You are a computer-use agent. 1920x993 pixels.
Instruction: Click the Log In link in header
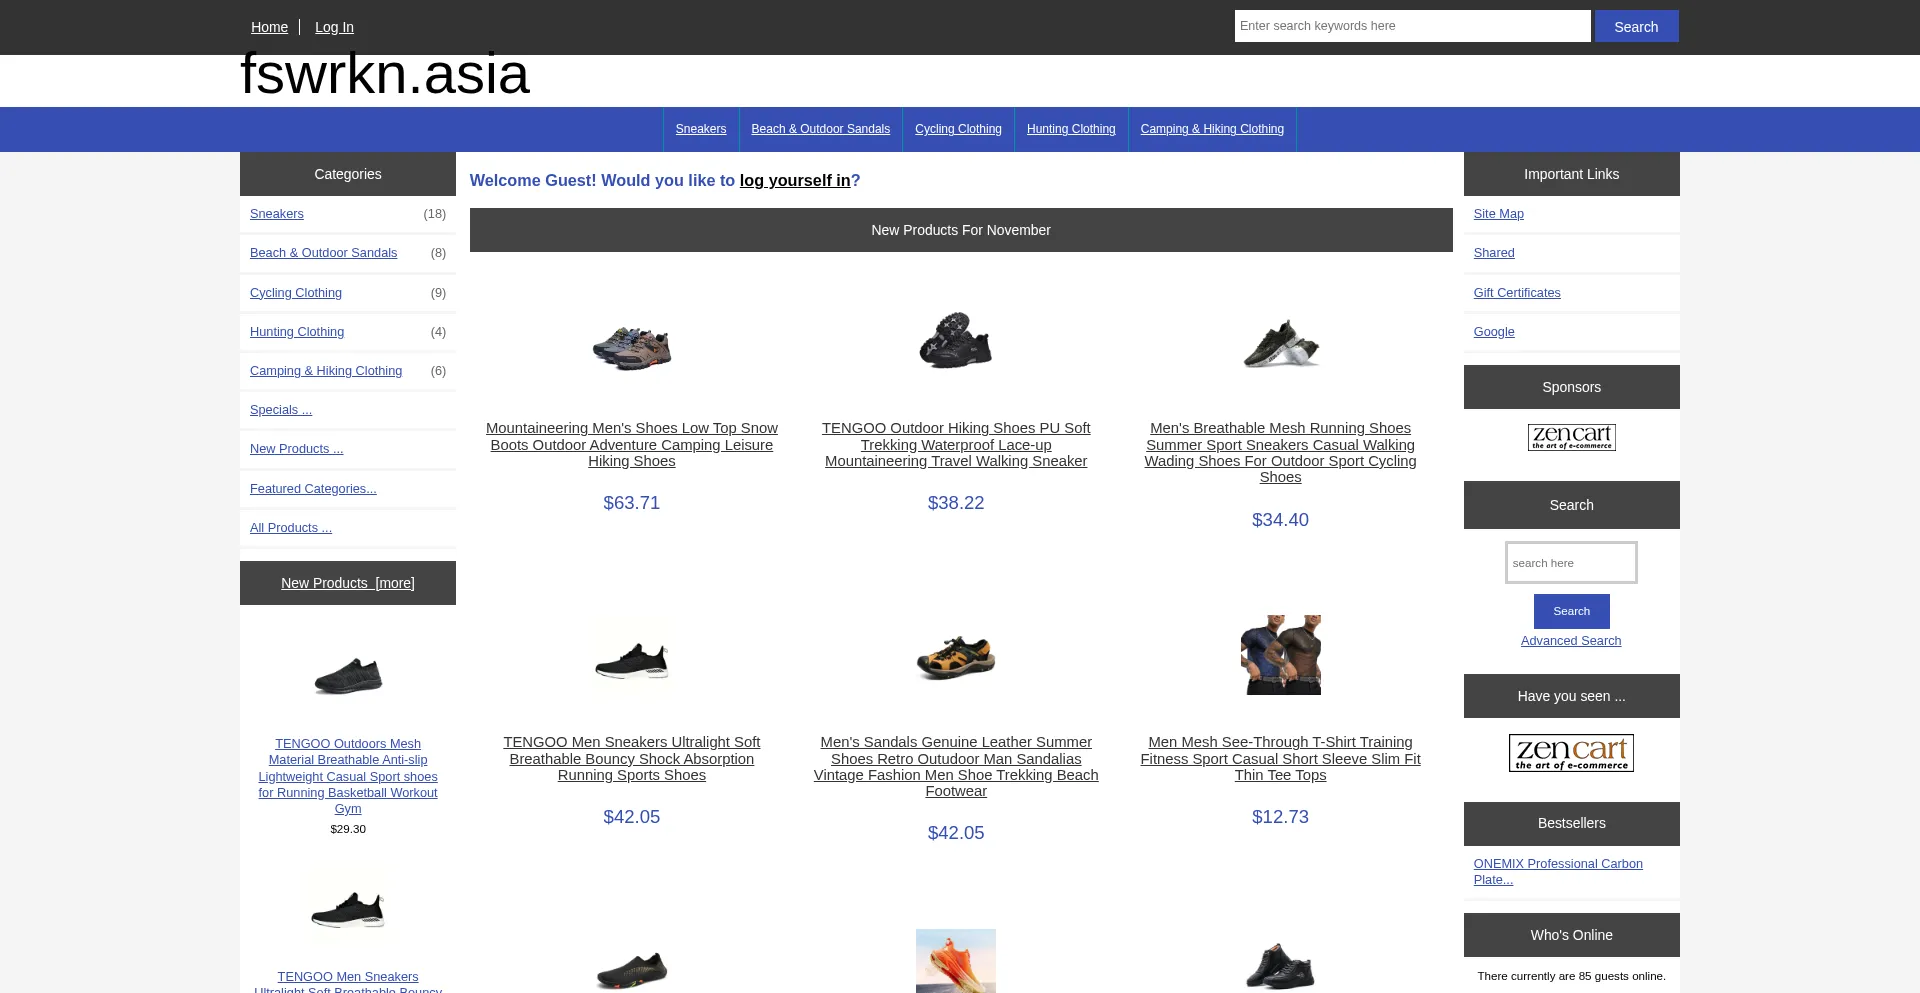tap(334, 27)
